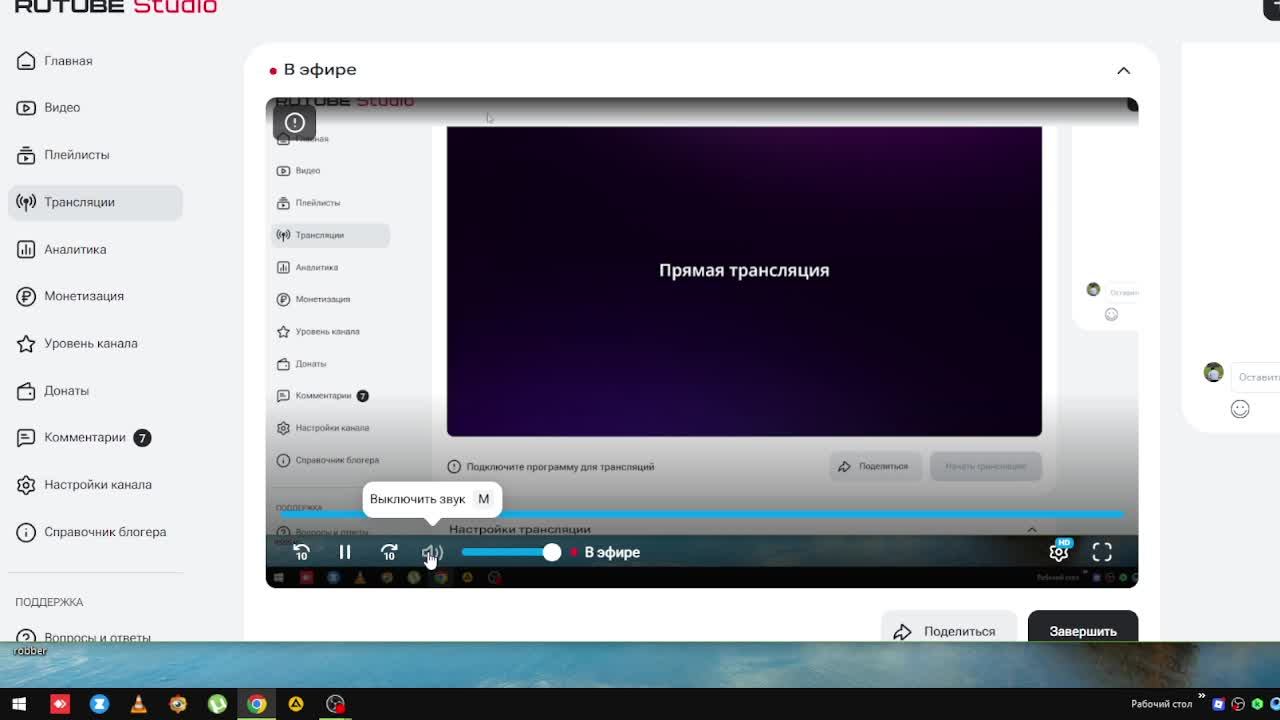Skip forward 10 seconds in player
Image resolution: width=1280 pixels, height=720 pixels.
pyautogui.click(x=389, y=552)
